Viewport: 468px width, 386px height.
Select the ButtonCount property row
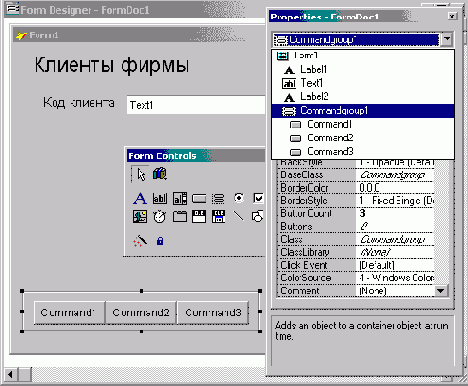(x=356, y=213)
